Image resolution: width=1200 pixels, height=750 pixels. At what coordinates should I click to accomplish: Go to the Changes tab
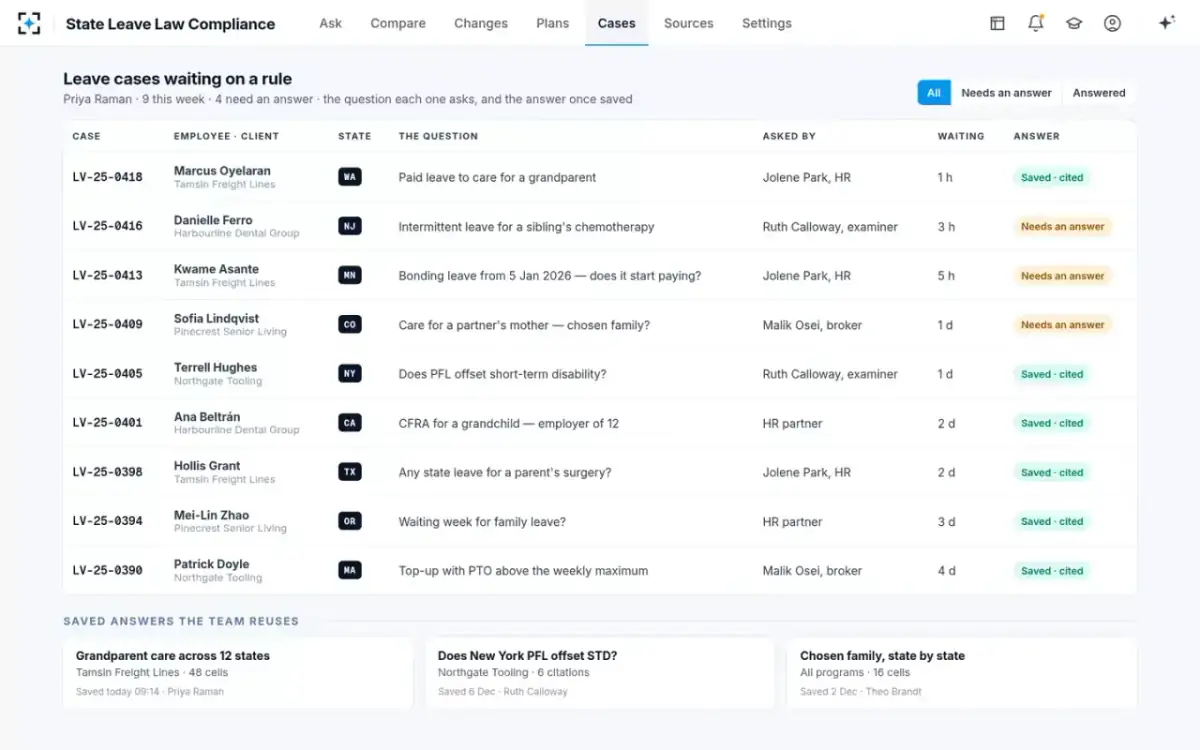(481, 23)
